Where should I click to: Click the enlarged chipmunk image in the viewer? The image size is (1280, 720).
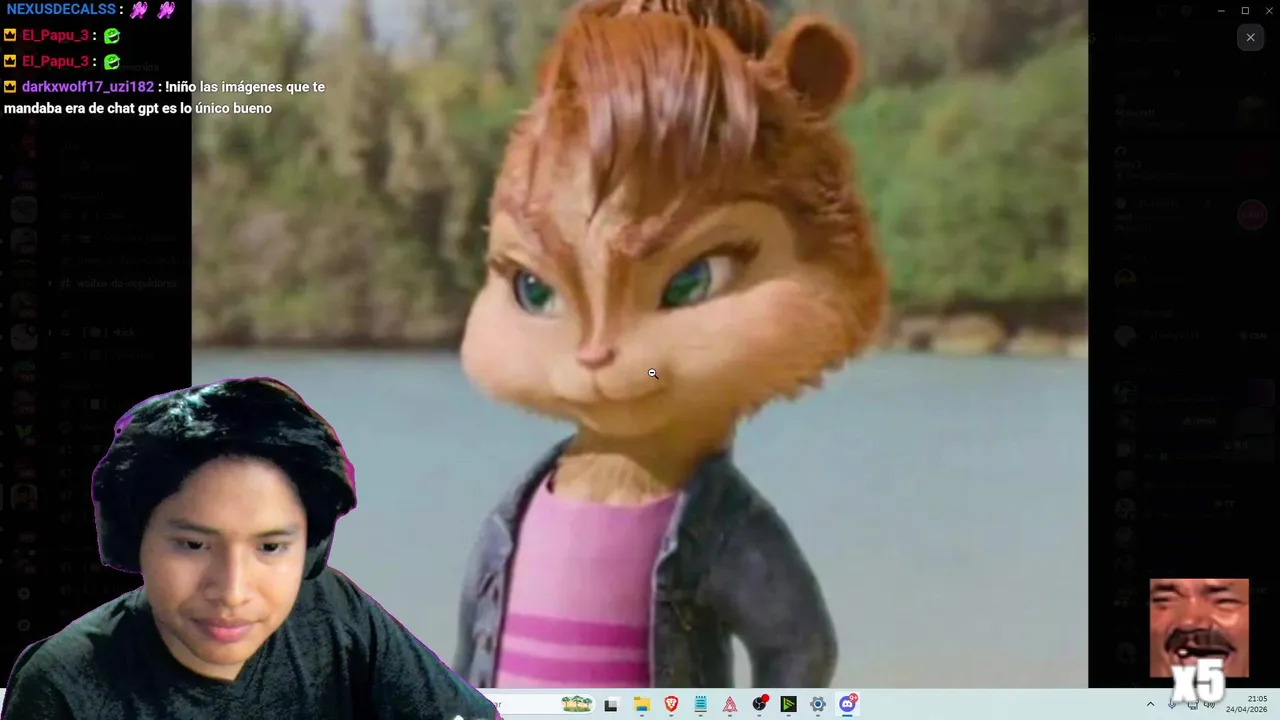(640, 344)
